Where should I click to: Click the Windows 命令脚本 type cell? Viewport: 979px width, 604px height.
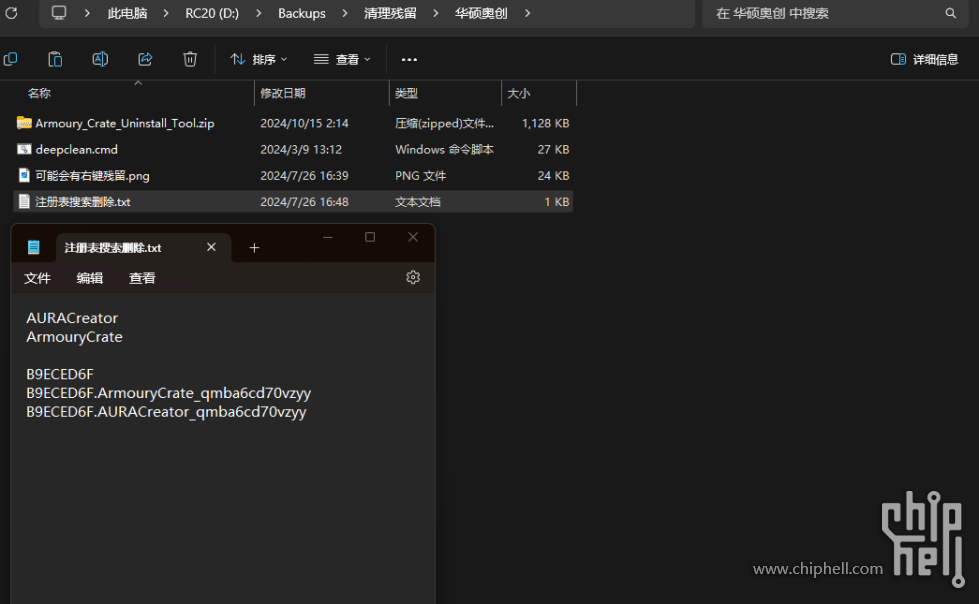pos(444,149)
